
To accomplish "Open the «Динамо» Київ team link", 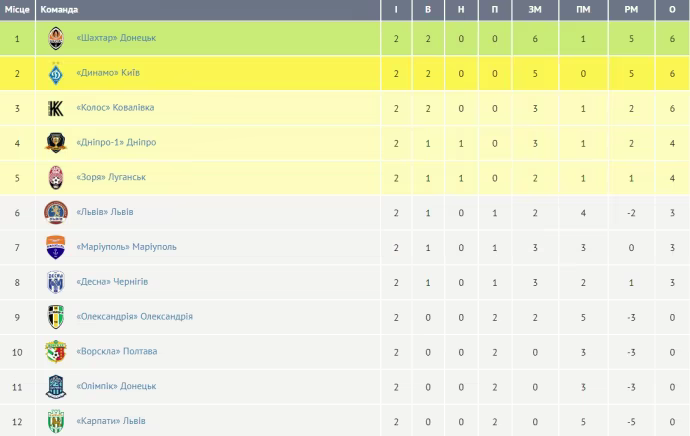I will pos(108,73).
